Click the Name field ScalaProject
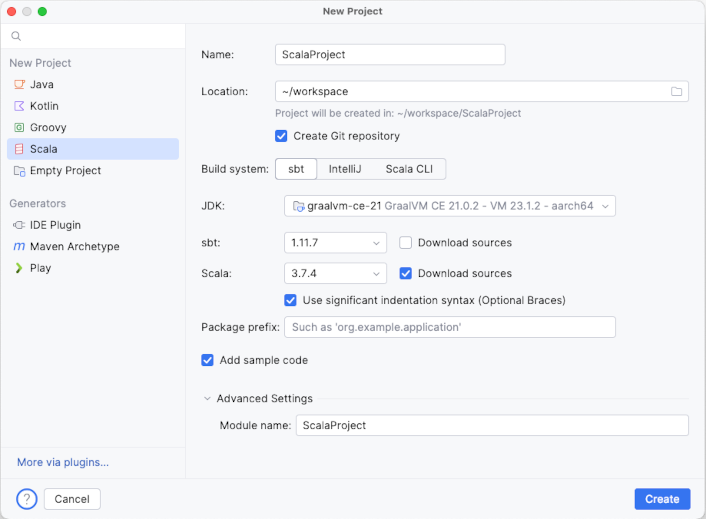Screen dimensions: 706x519 [390, 54]
